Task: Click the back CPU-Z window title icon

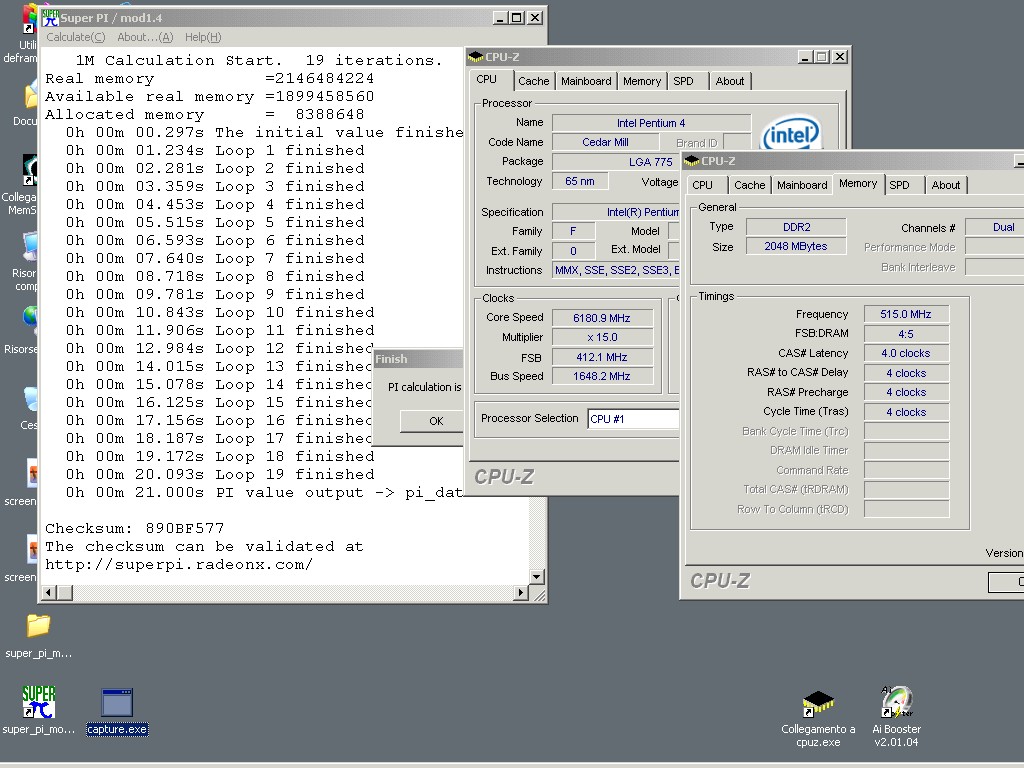Action: click(476, 57)
